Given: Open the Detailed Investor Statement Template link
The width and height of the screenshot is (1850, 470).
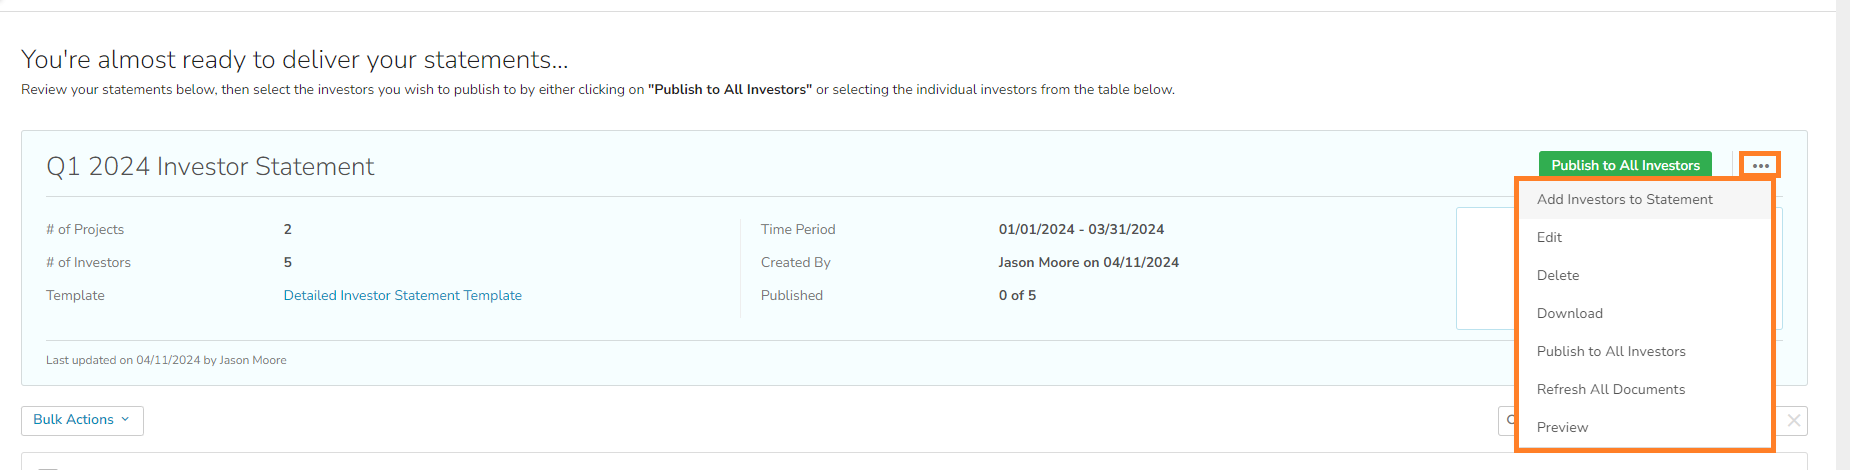Looking at the screenshot, I should click(x=402, y=296).
